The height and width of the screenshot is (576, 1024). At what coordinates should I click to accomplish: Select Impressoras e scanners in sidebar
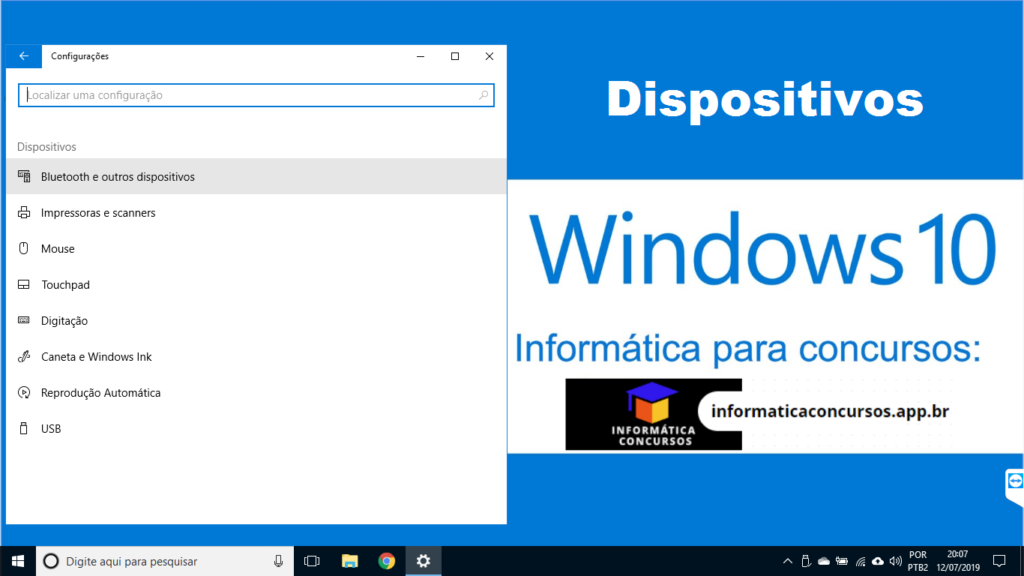[x=98, y=213]
